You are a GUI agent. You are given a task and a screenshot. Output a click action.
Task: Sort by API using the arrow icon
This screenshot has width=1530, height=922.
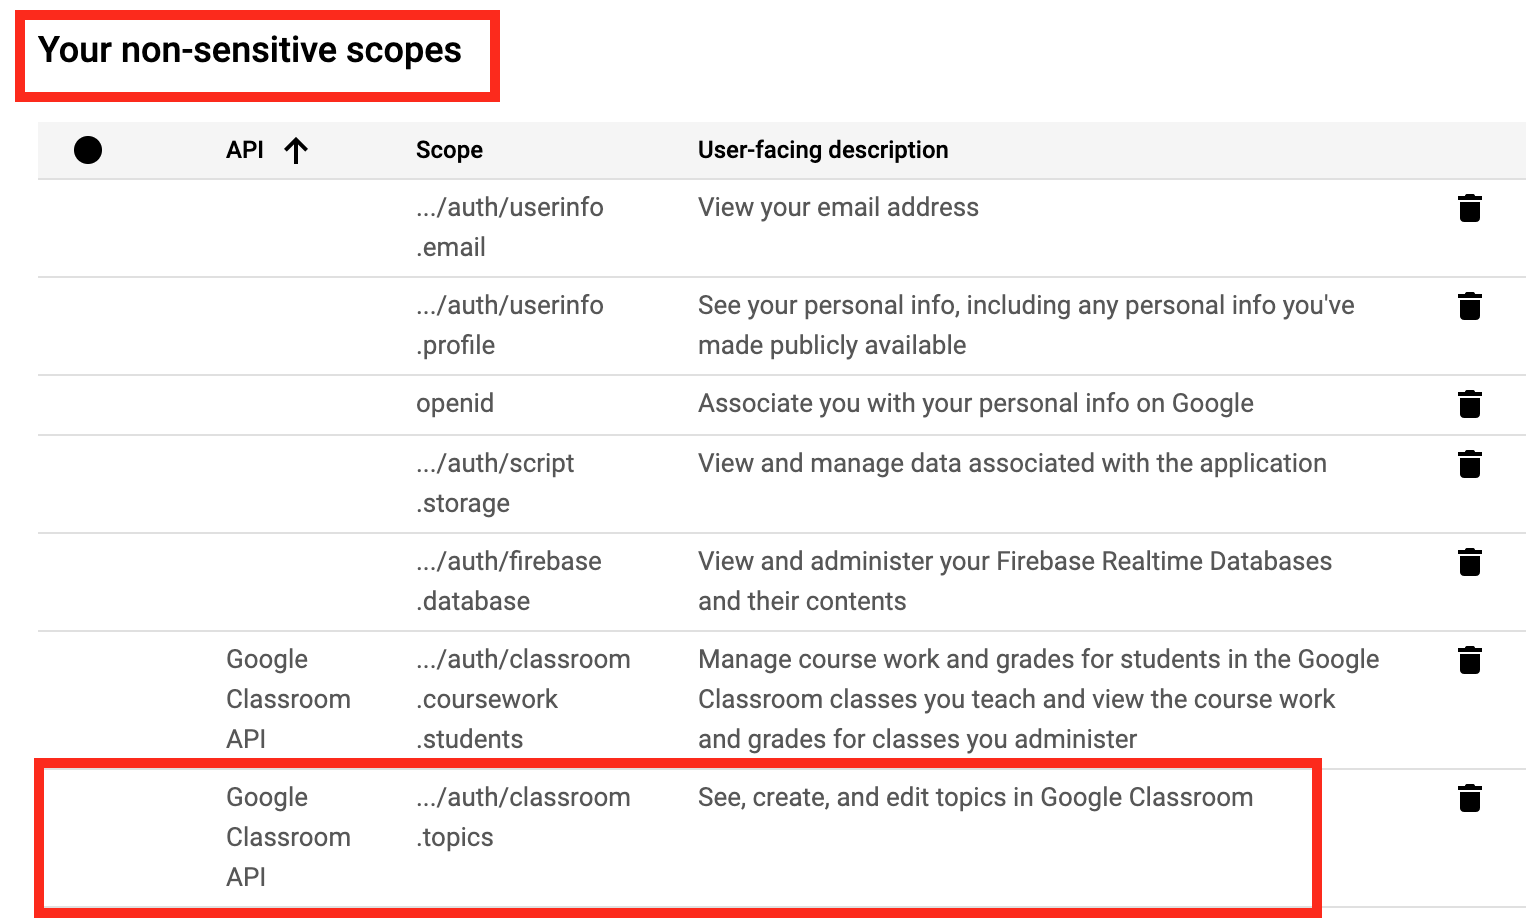(295, 151)
